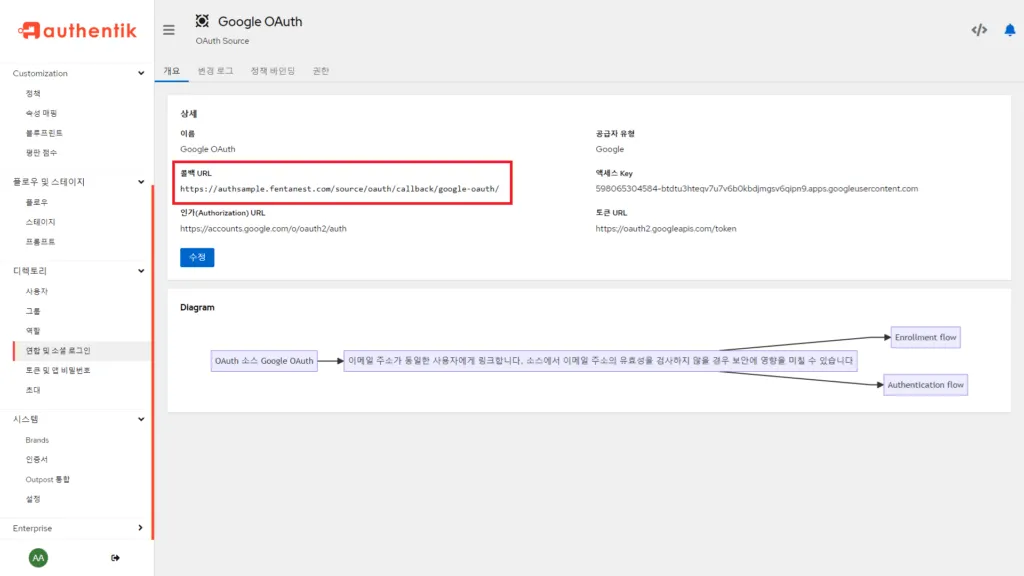Screen dimensions: 1024x576
Task: Click the Authentication flow diagram node
Action: pos(925,385)
